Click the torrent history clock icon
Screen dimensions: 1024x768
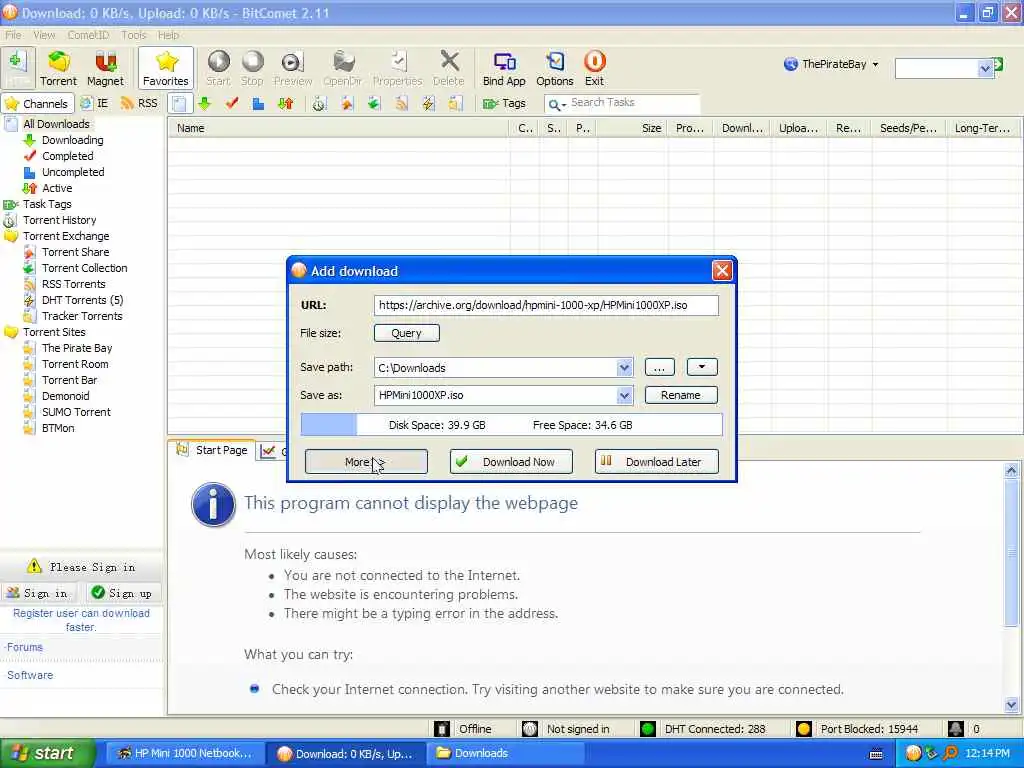319,103
